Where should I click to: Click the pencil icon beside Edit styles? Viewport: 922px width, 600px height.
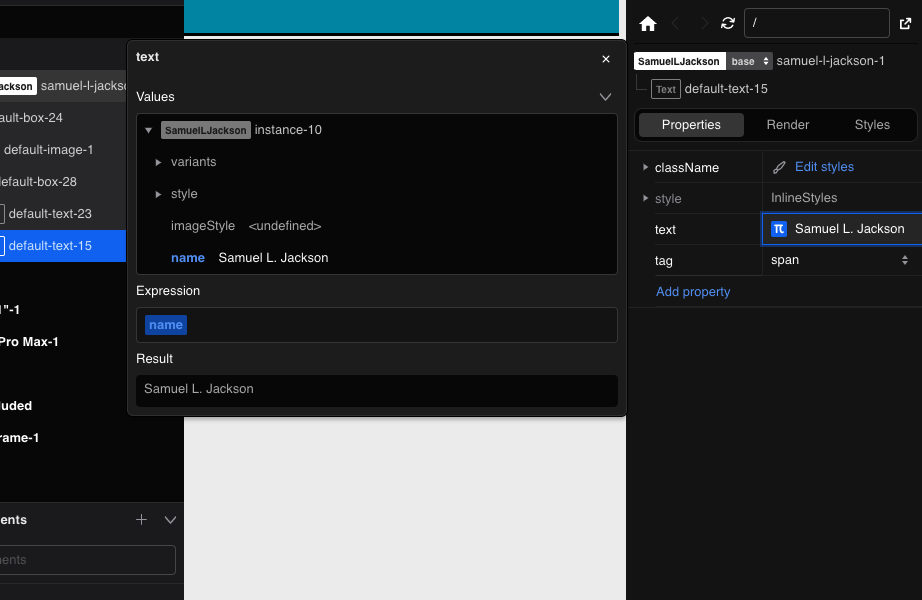pos(779,167)
